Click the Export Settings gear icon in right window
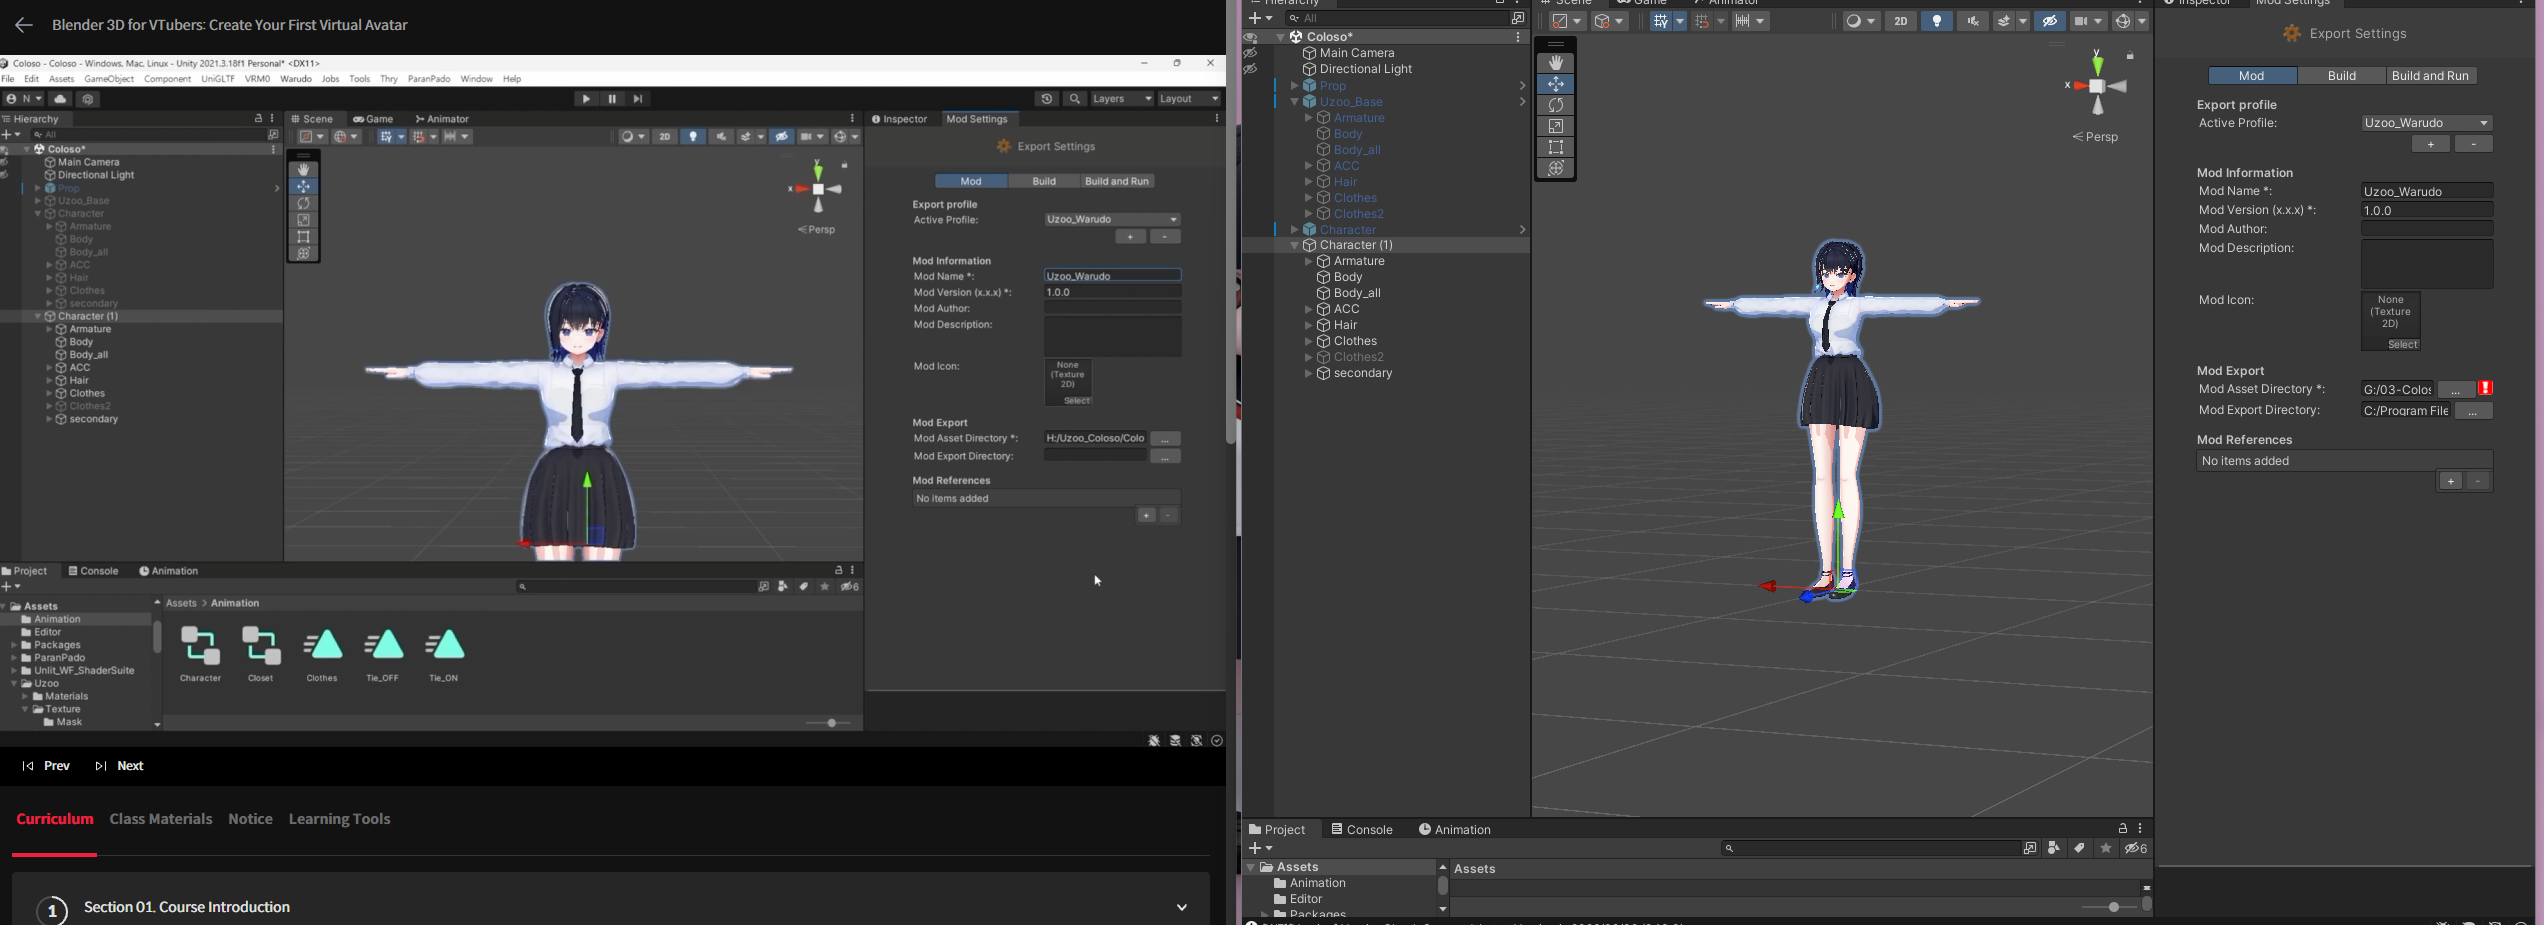2544x925 pixels. tap(2292, 34)
